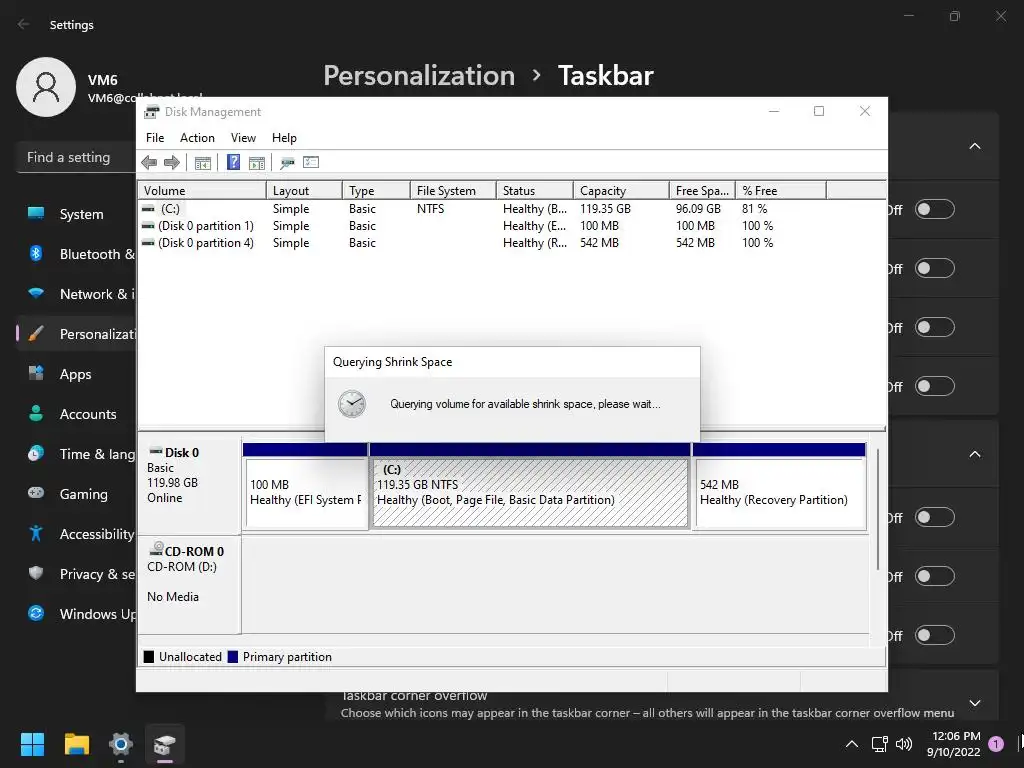
Task: Sort by the Capacity column header
Action: pyautogui.click(x=621, y=191)
